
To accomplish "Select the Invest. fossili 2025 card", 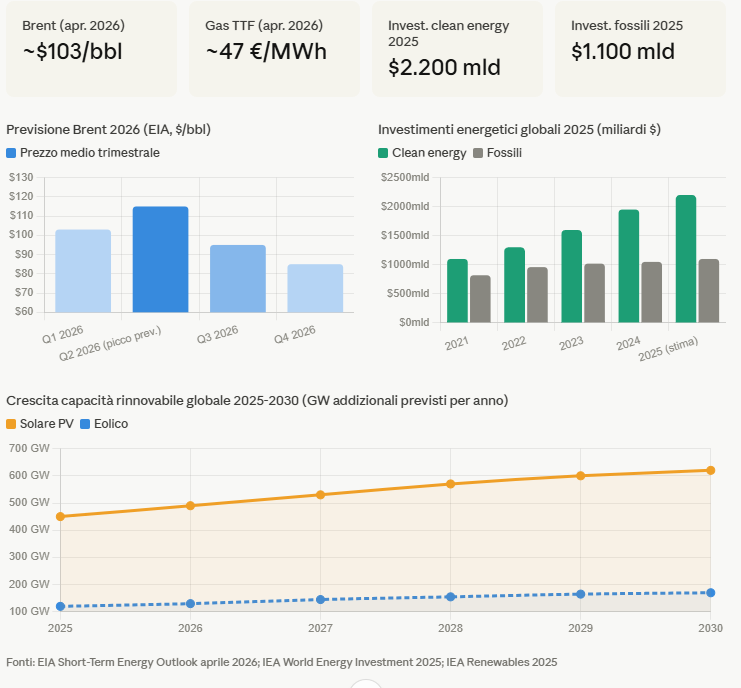I will point(639,49).
